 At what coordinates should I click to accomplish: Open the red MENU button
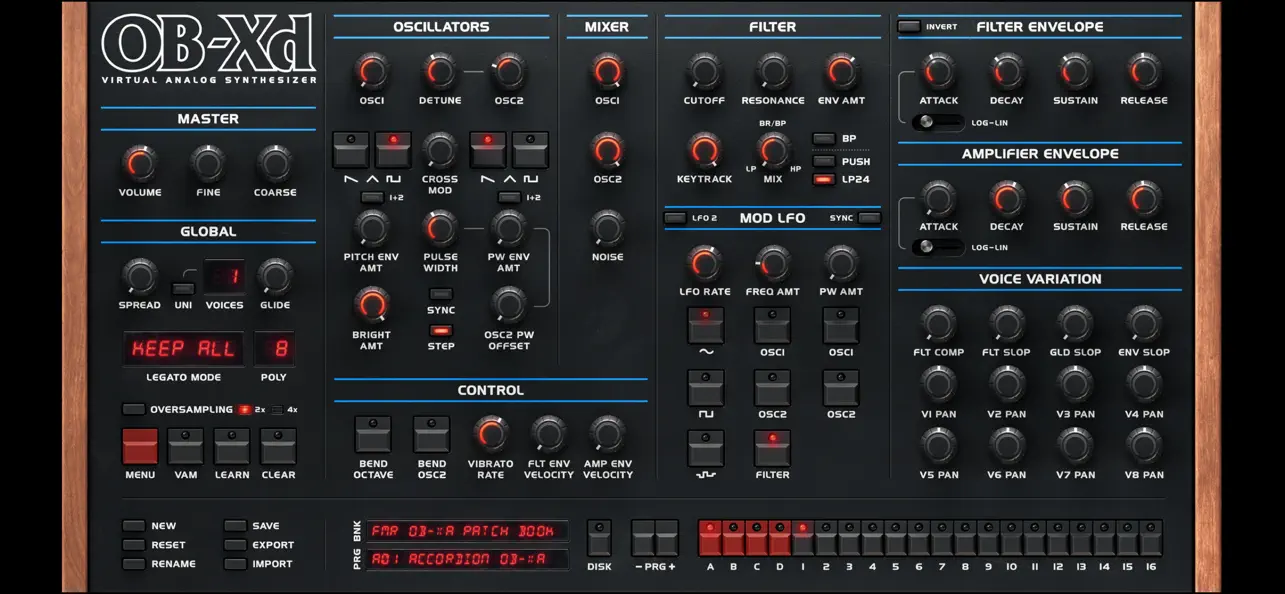(140, 446)
